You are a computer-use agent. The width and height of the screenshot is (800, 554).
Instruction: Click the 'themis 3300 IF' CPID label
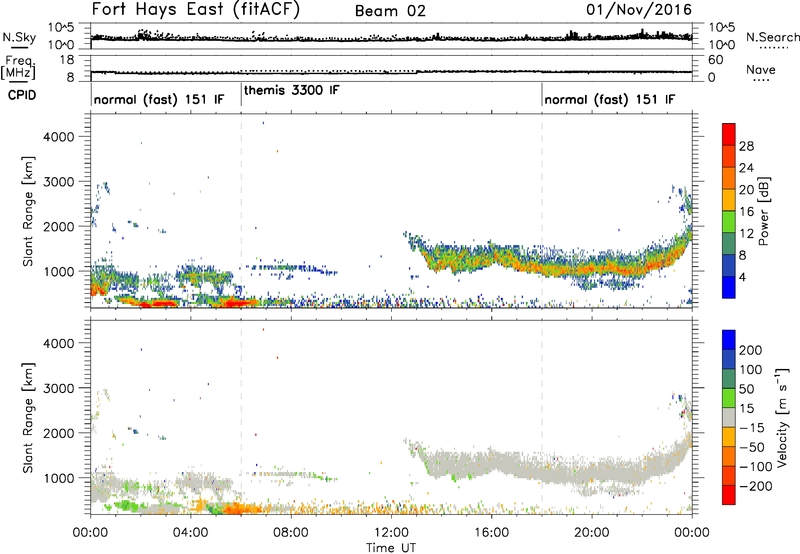point(291,91)
